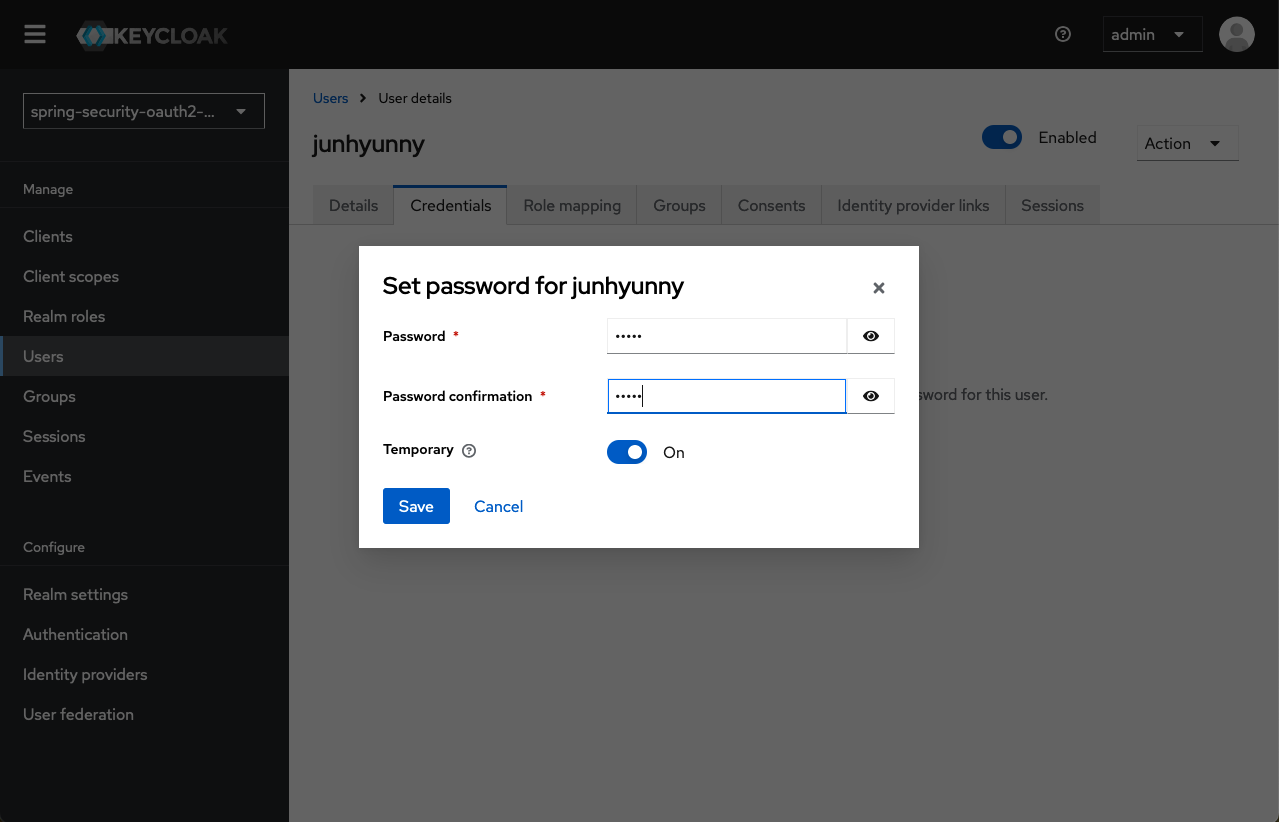Show the Password field characters
Viewport: 1279px width, 822px height.
[871, 336]
